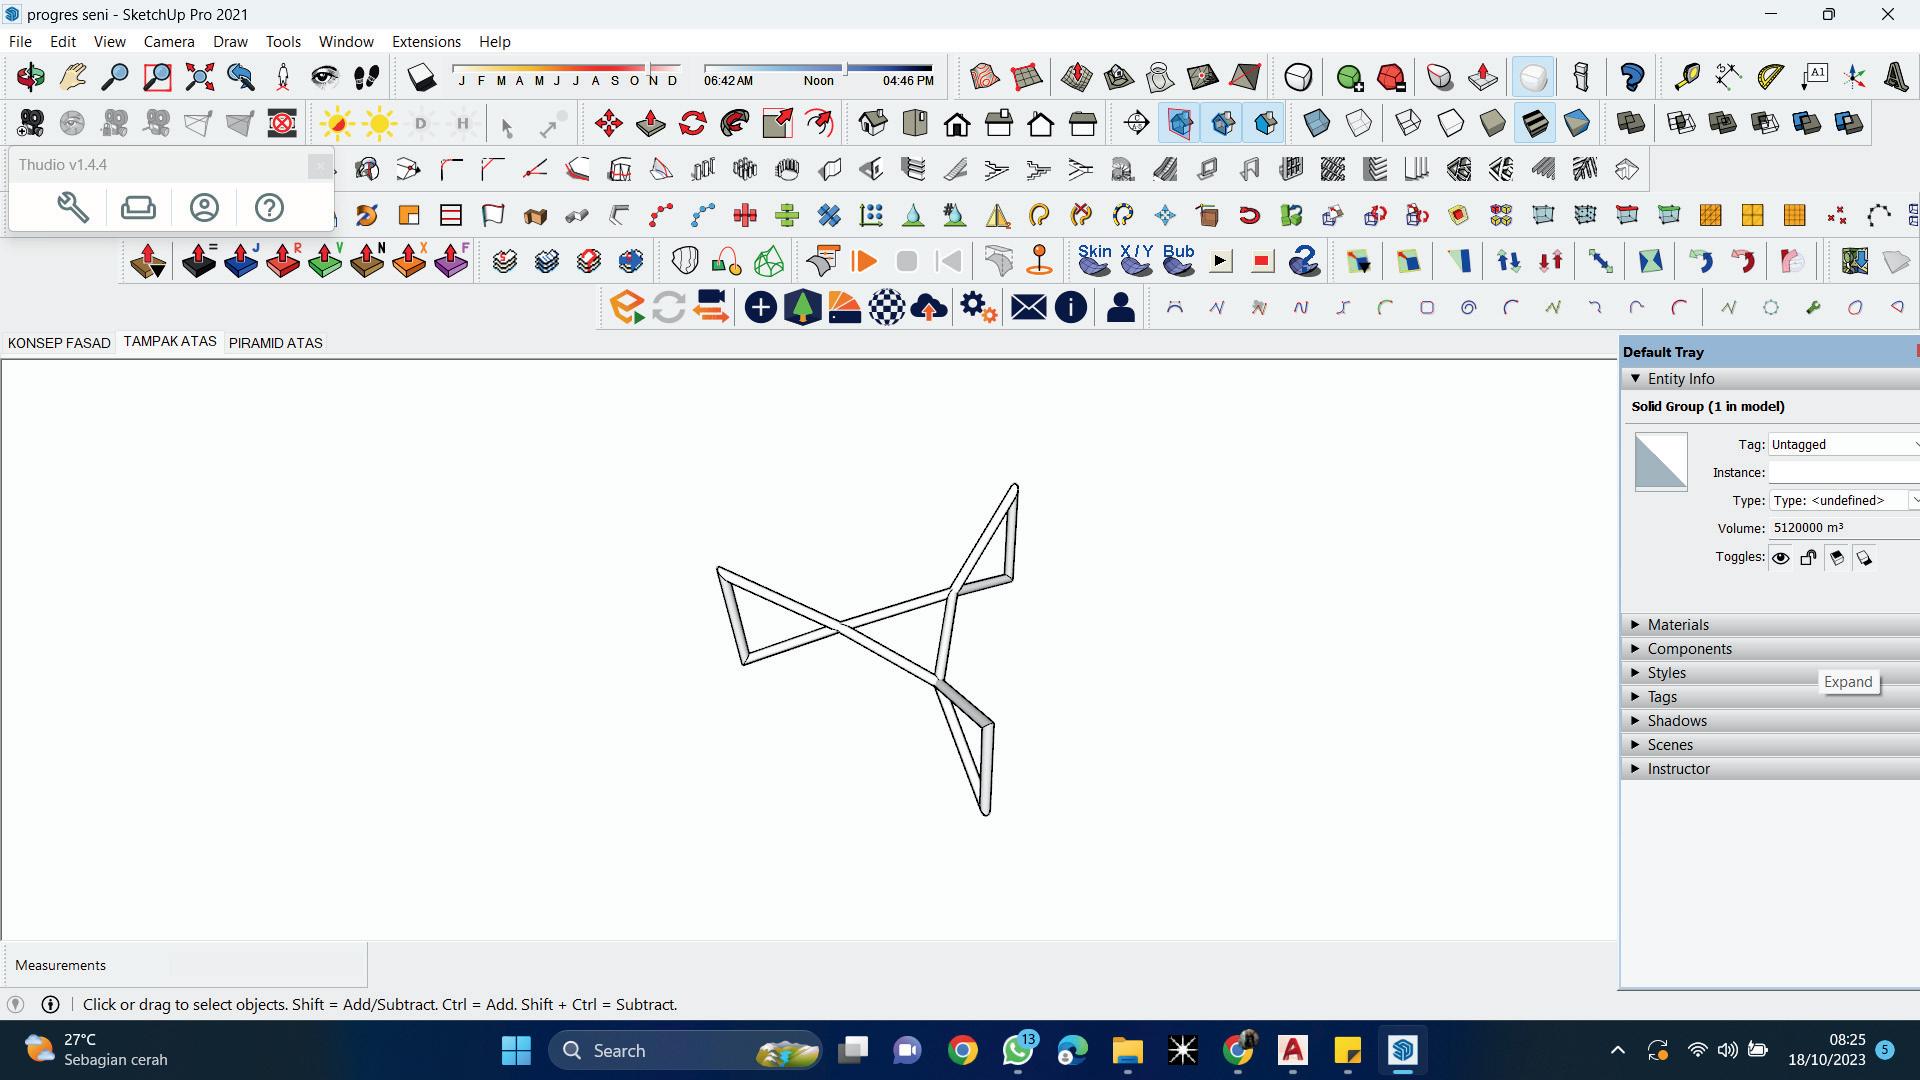1920x1080 pixels.
Task: Click the Zoom Extents icon
Action: click(x=199, y=77)
